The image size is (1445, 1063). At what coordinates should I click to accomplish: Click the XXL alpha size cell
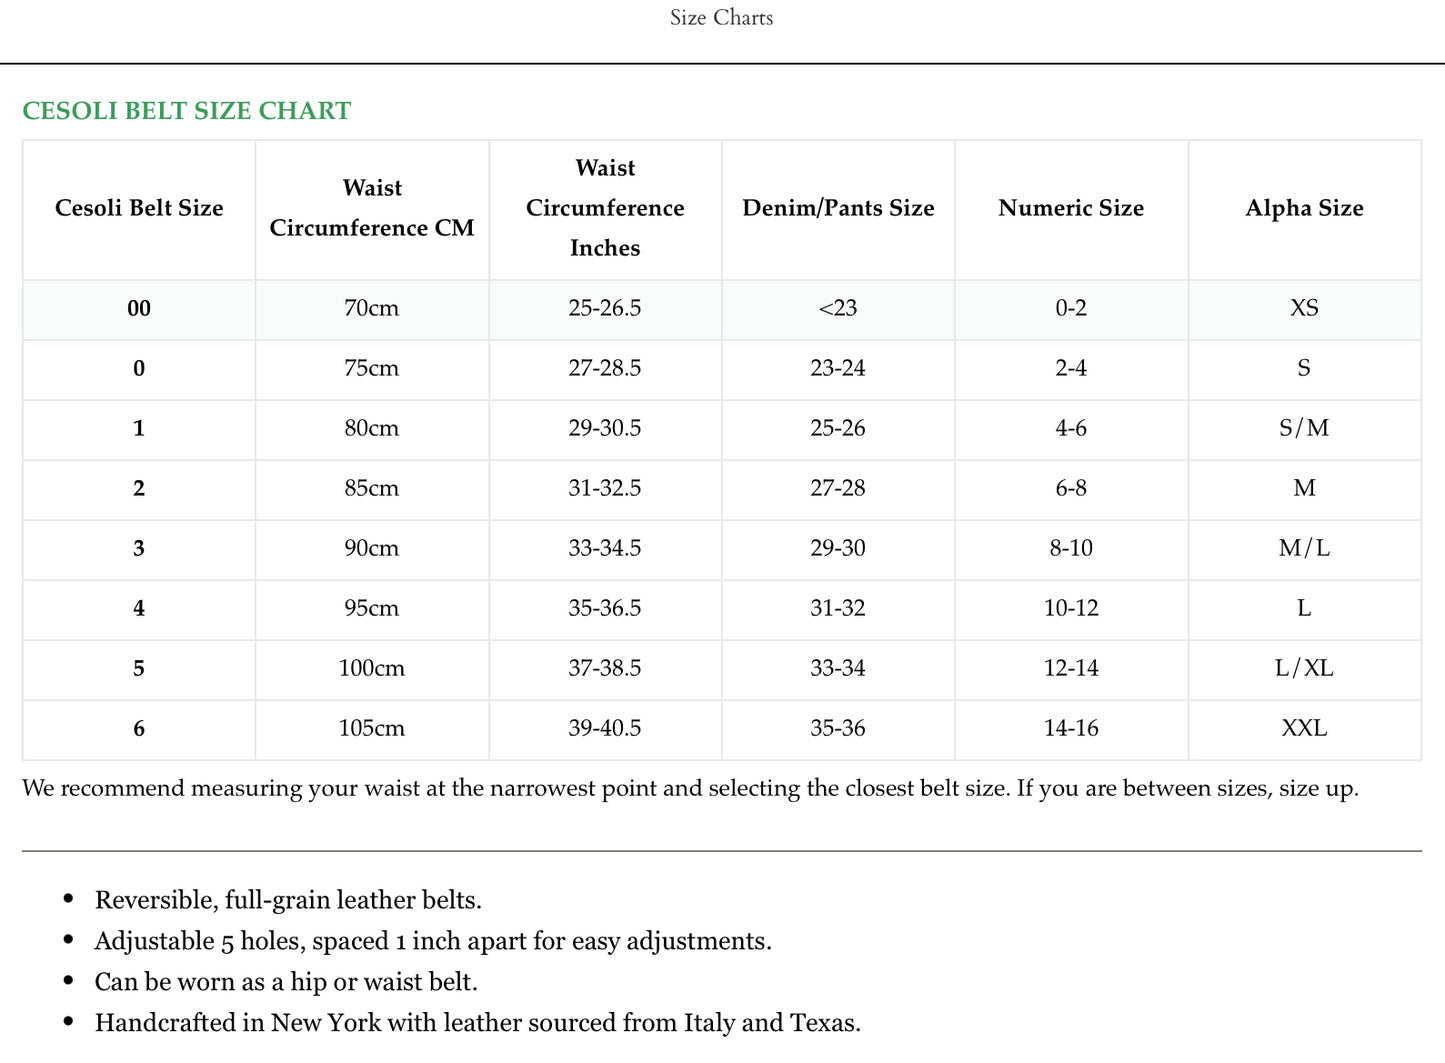tap(1304, 728)
